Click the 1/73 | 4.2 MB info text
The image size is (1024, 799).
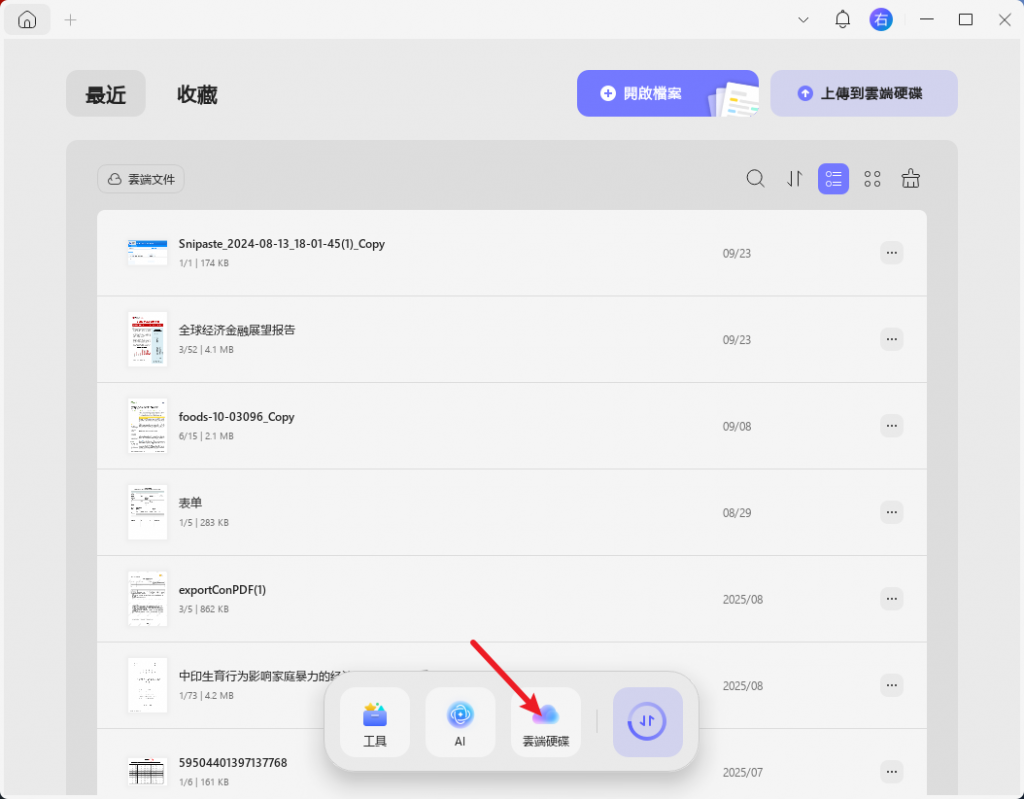click(x=206, y=696)
